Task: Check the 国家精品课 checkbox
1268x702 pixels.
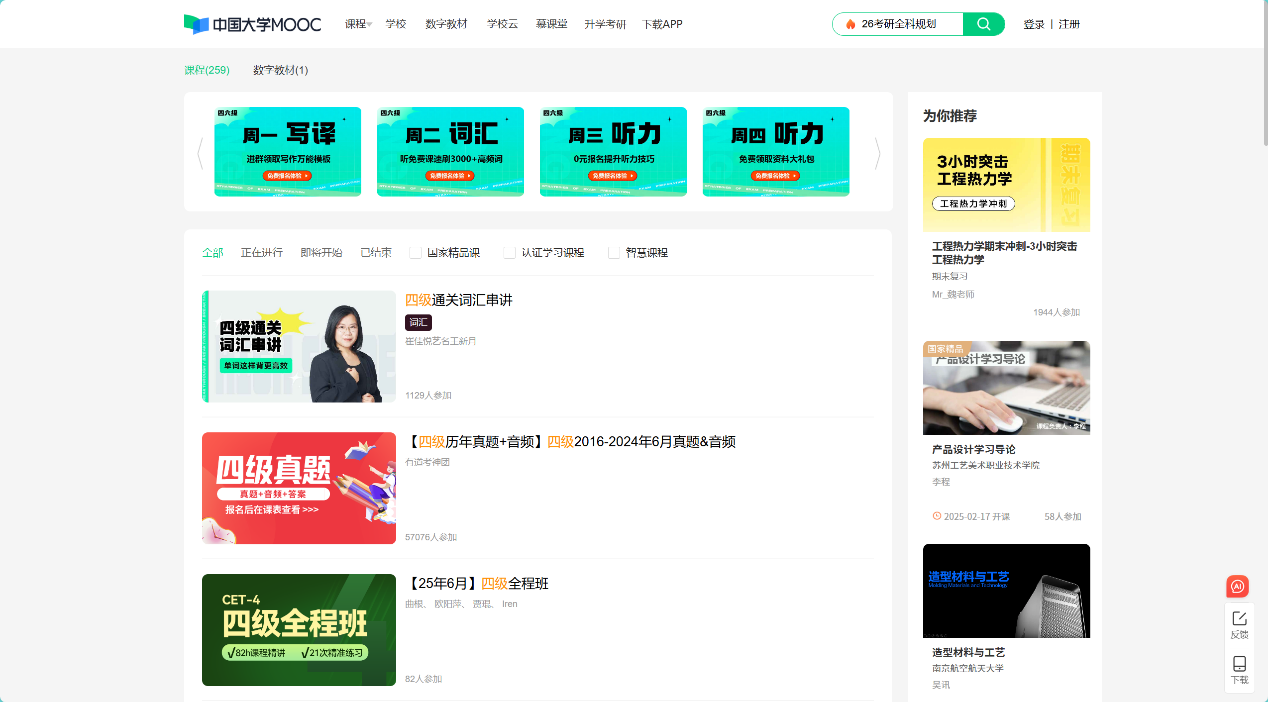Action: click(x=416, y=253)
